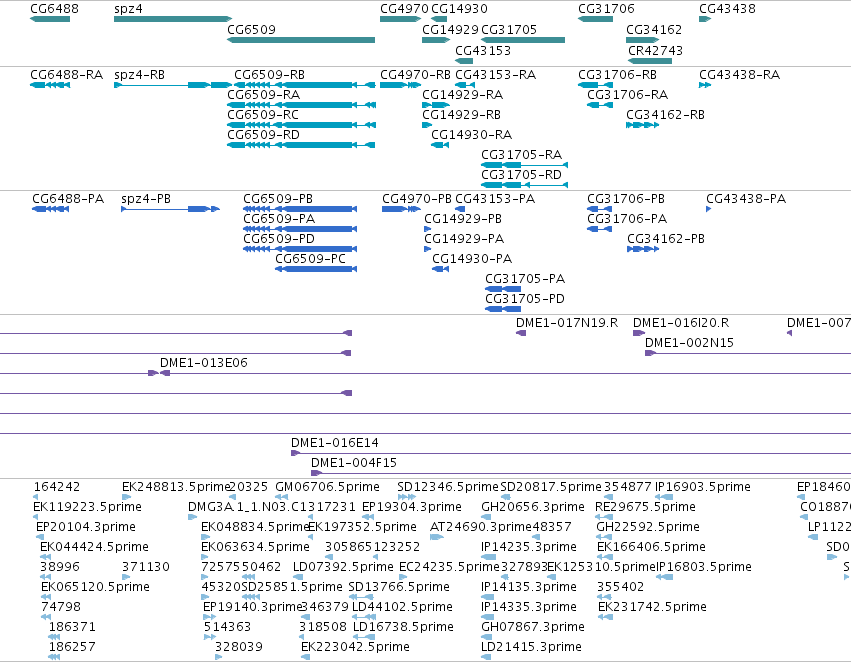
Task: Click the EP19304.3prime EST label
Action: [x=412, y=507]
